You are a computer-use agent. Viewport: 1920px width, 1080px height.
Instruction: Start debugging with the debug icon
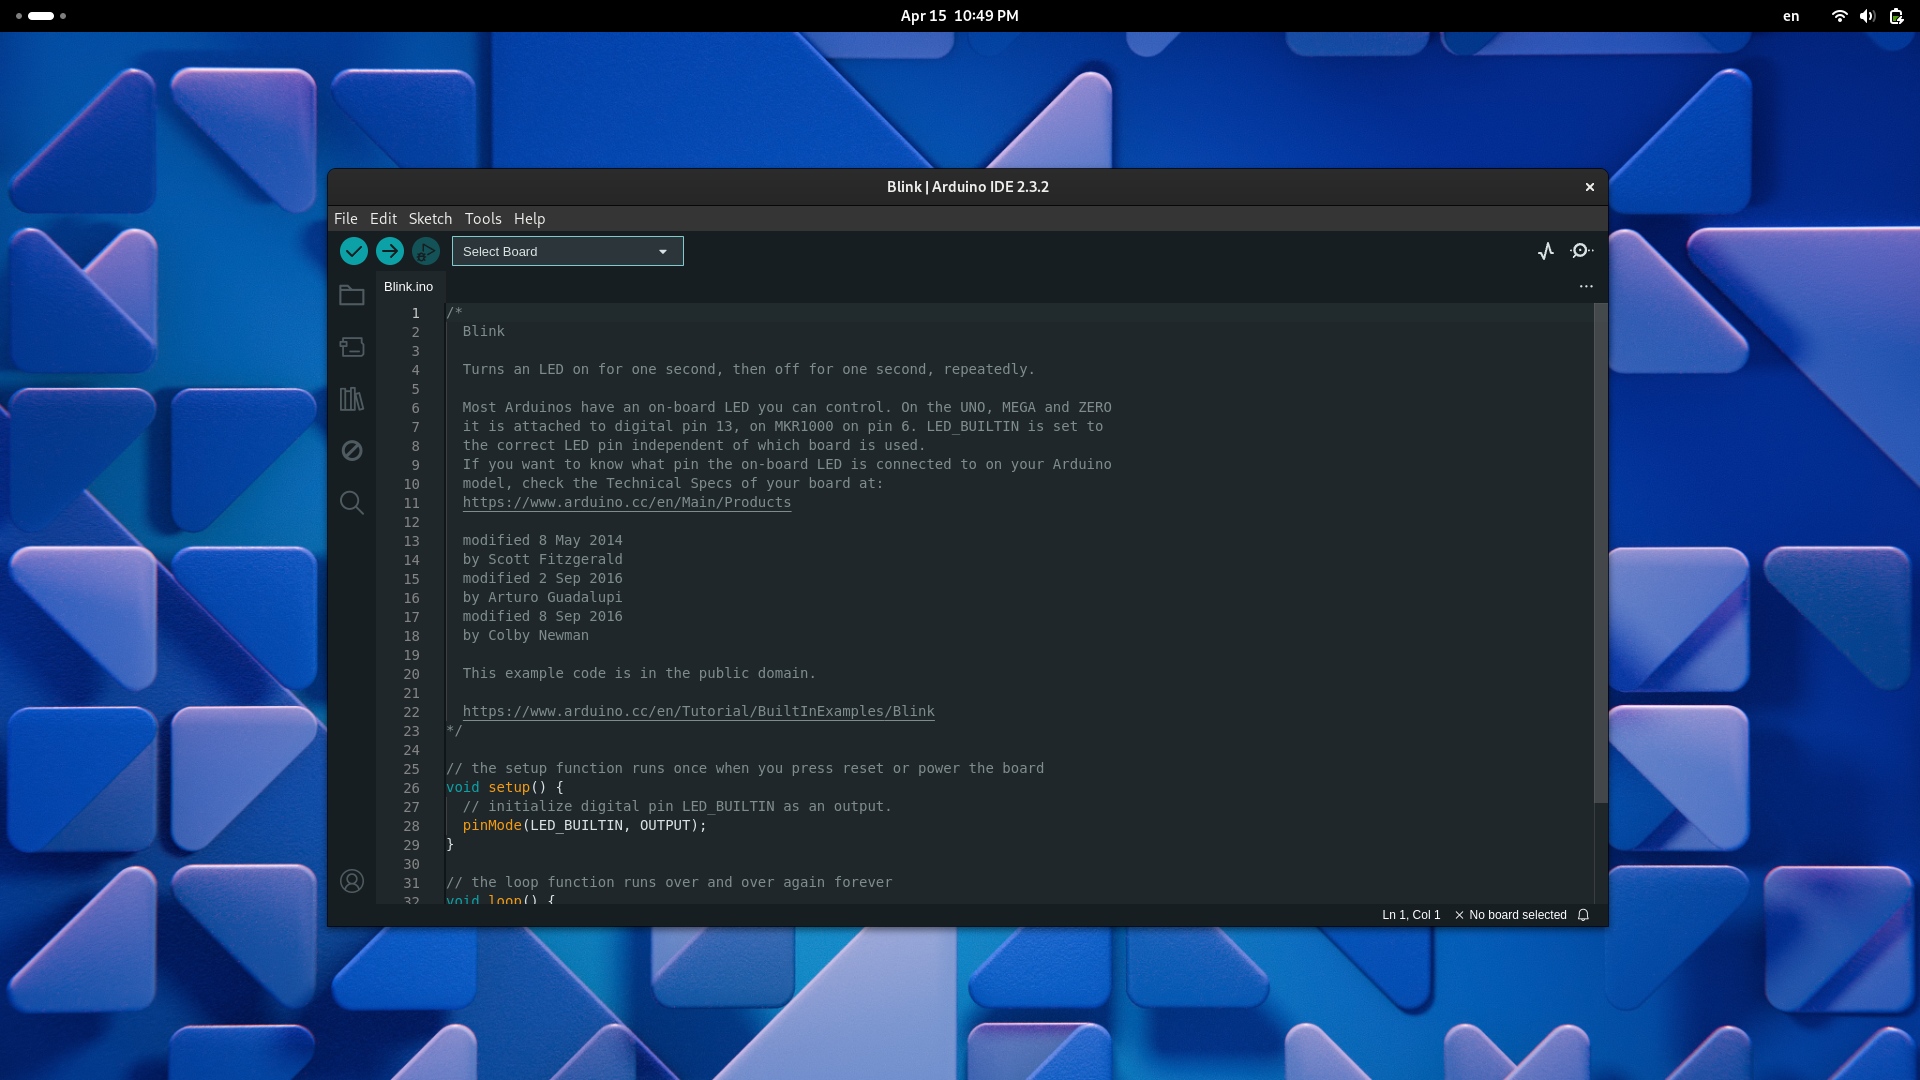(426, 251)
